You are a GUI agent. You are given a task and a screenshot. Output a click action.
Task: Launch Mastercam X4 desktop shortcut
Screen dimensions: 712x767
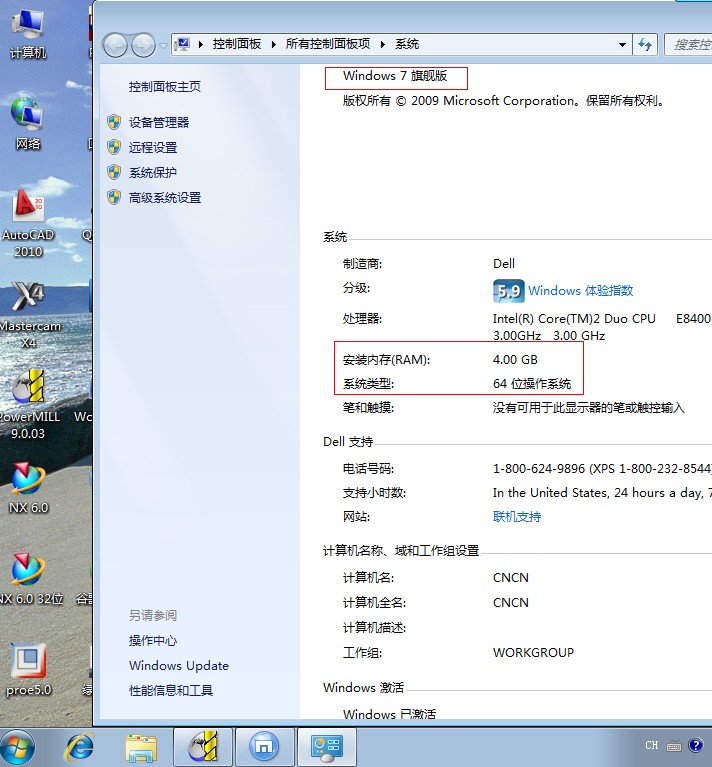point(29,314)
